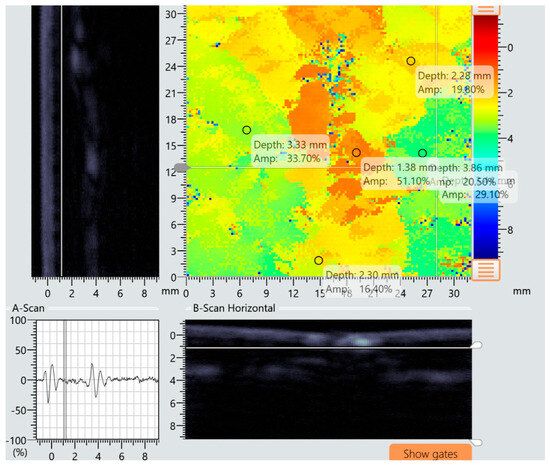Image resolution: width=550 pixels, height=465 pixels.
Task: Select marker with Depth 2.30 mm
Action: point(318,261)
